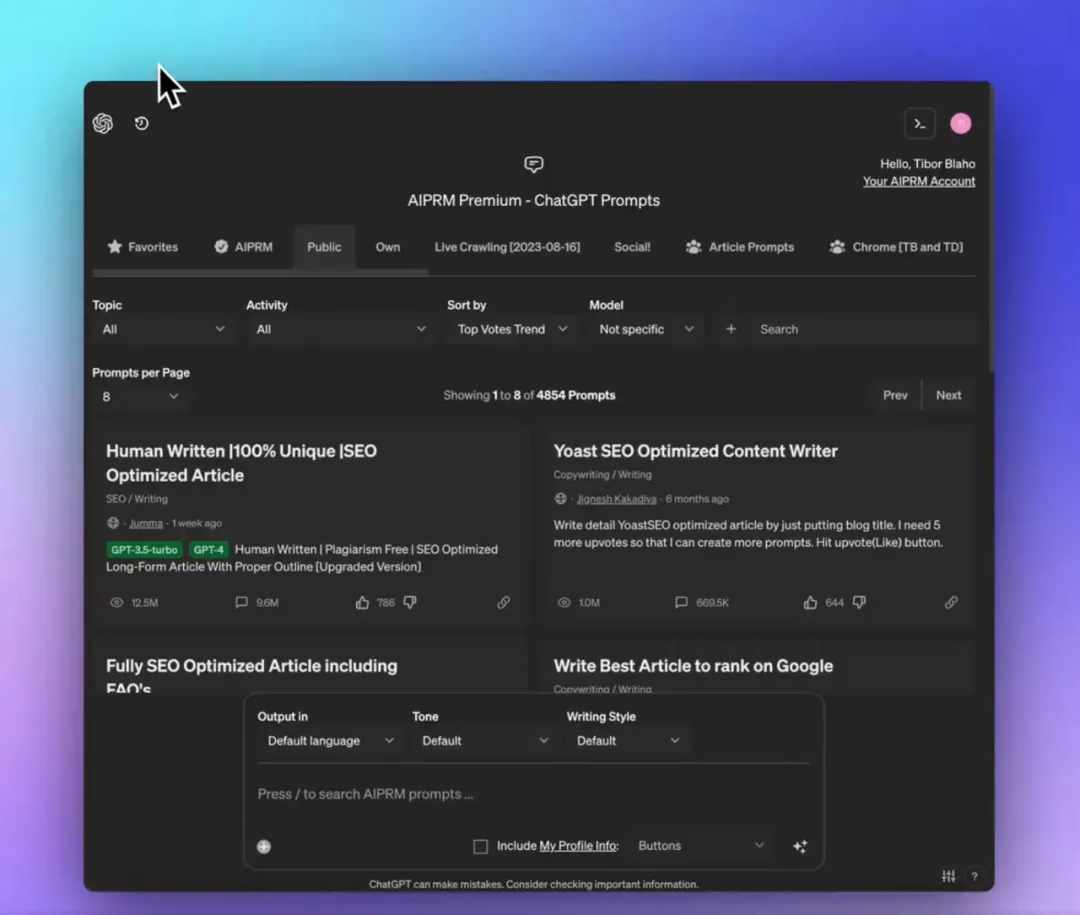1080x915 pixels.
Task: Open settings sliders icon at bottom
Action: (x=948, y=876)
